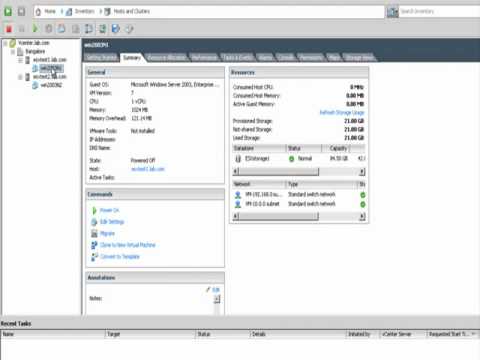Select the first ESX host in tree
Image resolution: width=480 pixels, height=360 pixels.
(50, 60)
